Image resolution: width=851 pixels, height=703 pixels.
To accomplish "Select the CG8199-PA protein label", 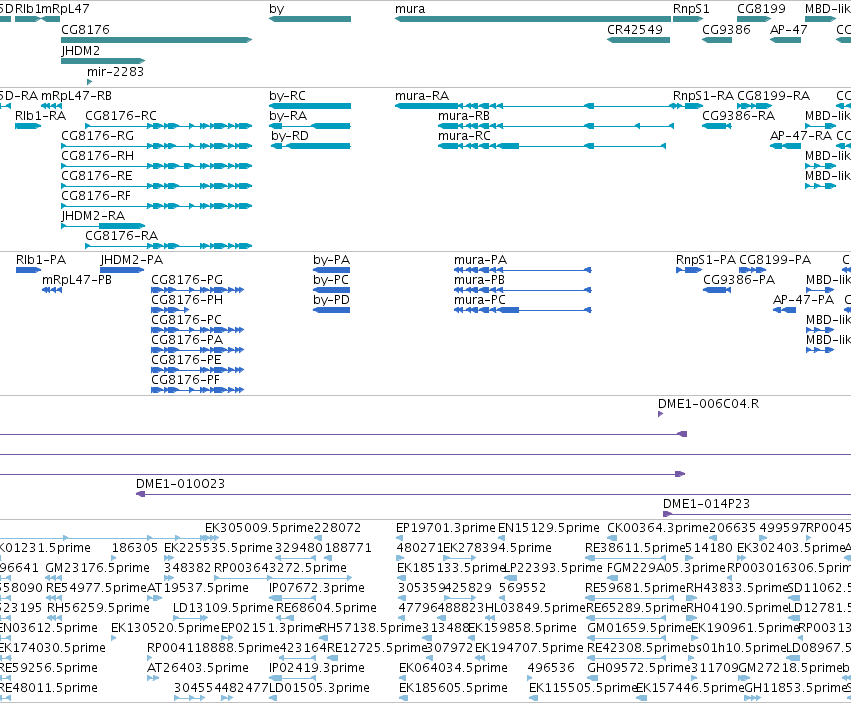I will click(775, 259).
